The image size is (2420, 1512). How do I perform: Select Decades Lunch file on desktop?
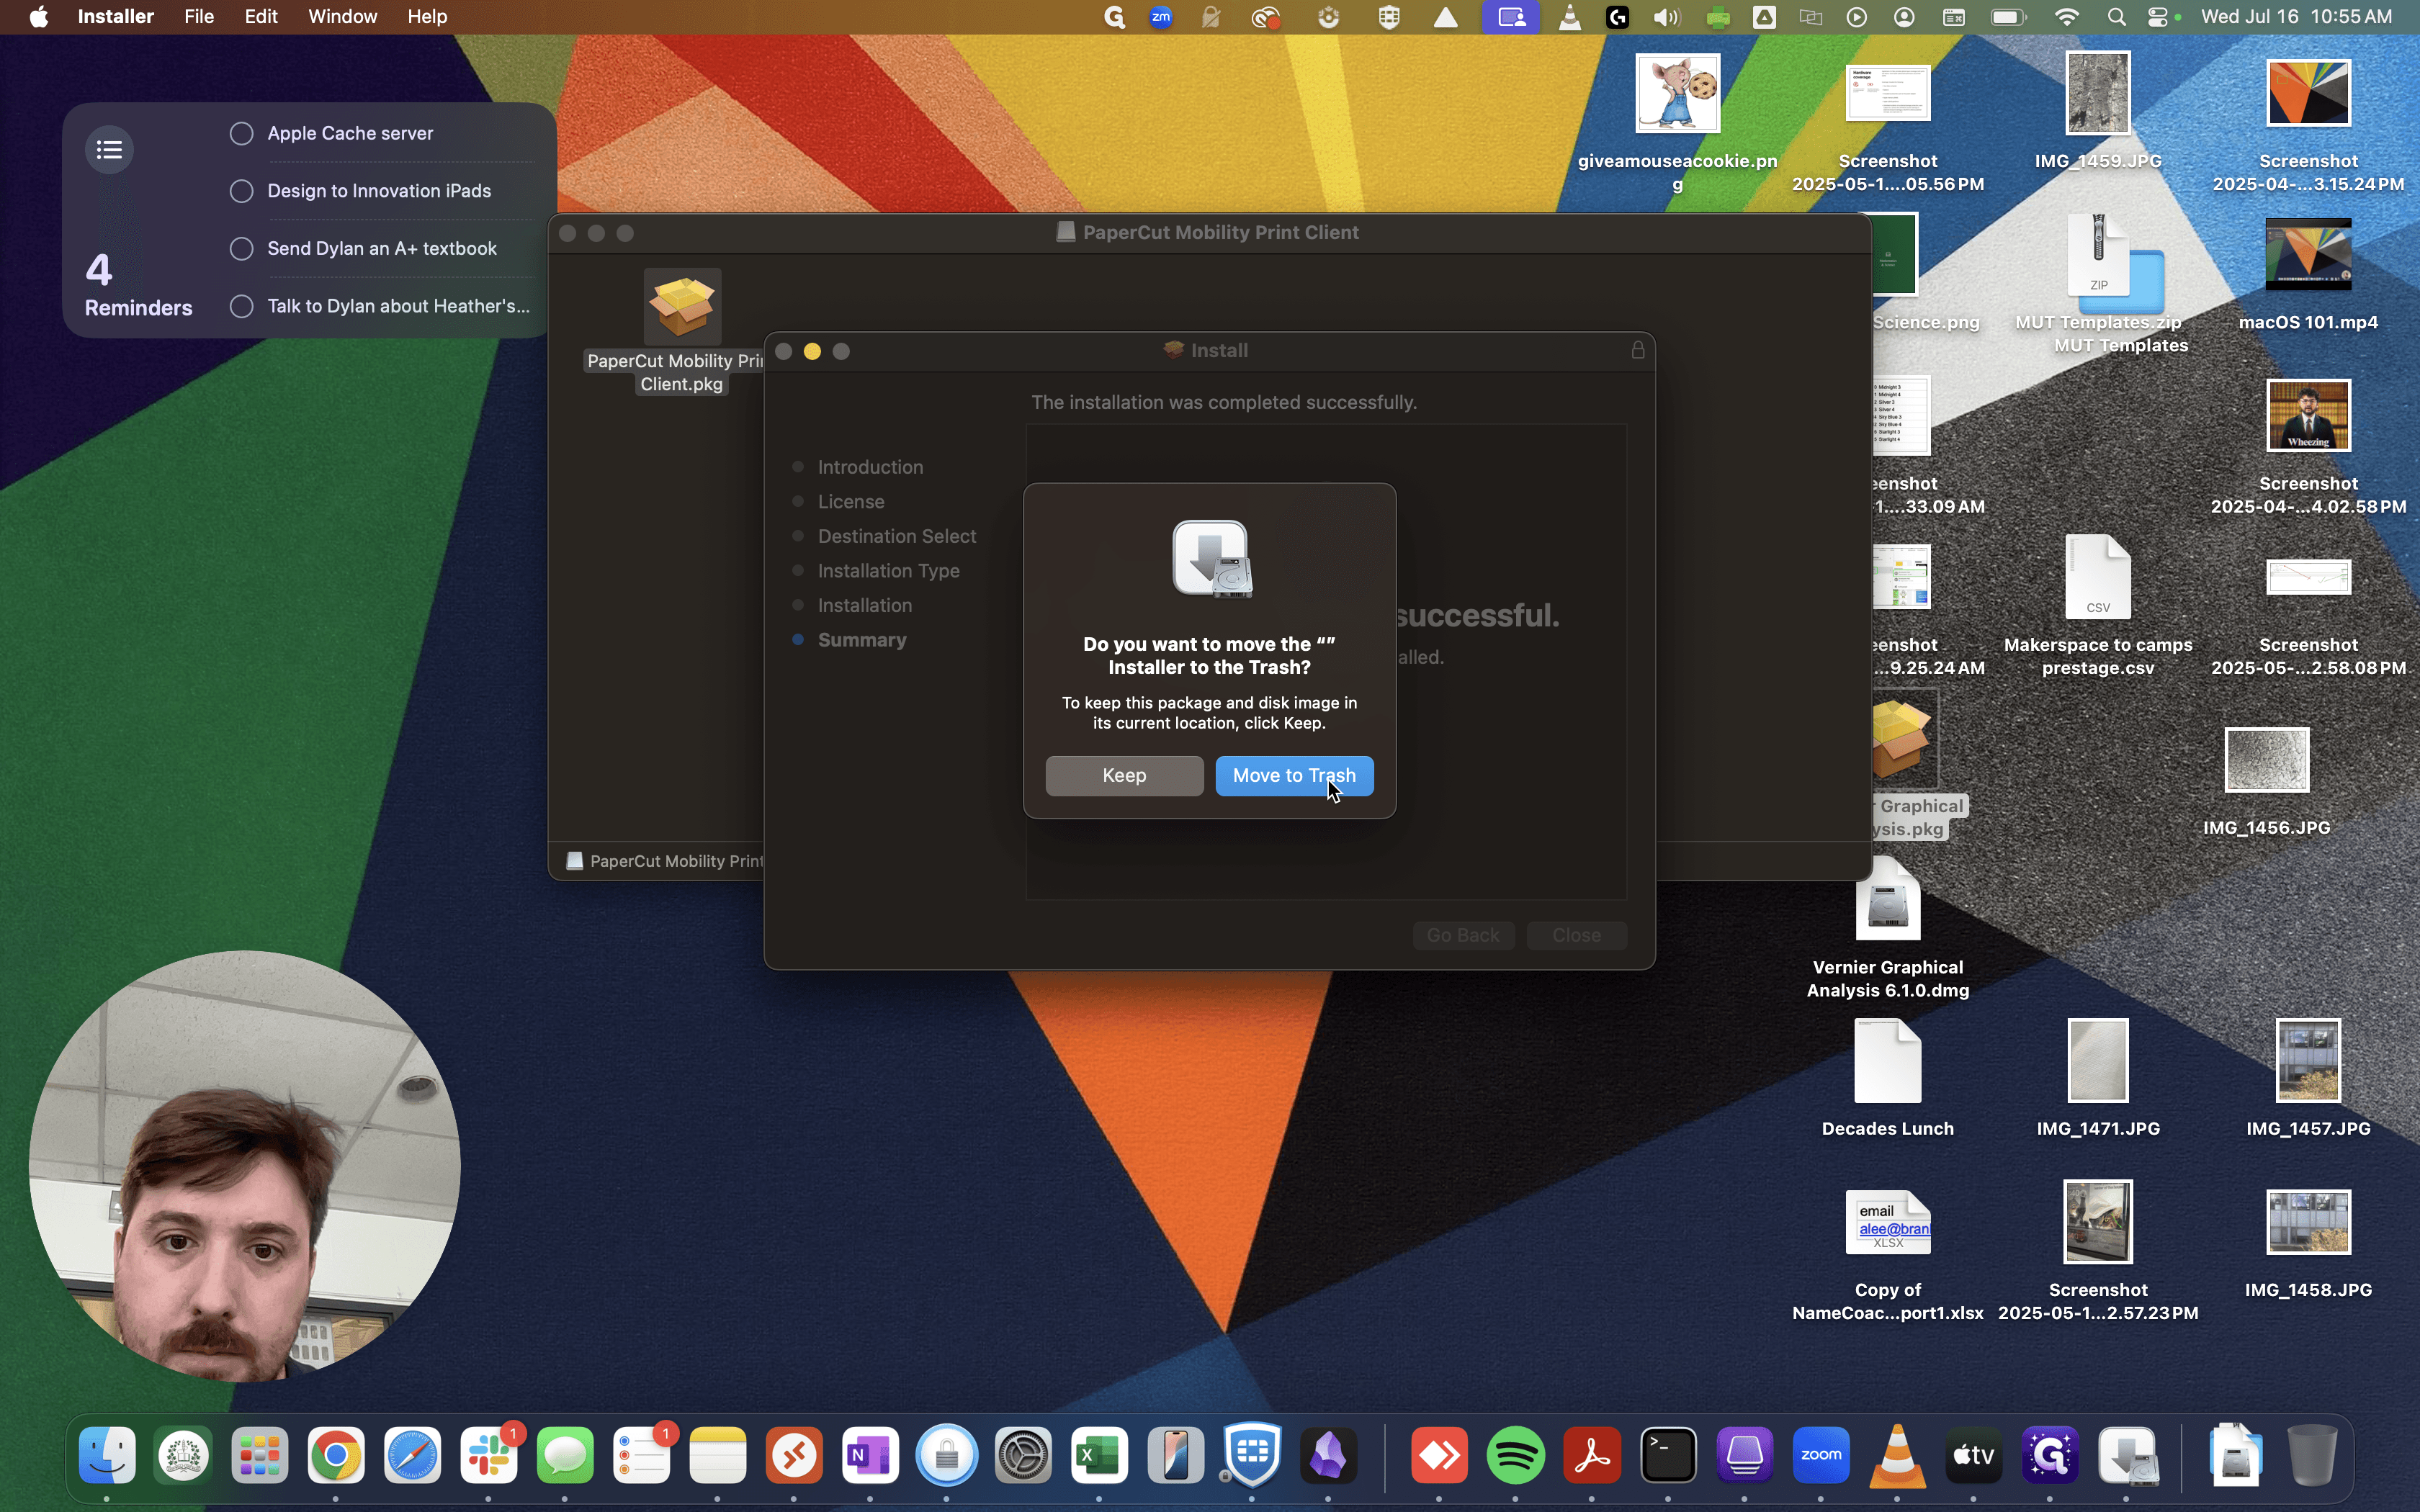(1888, 1061)
